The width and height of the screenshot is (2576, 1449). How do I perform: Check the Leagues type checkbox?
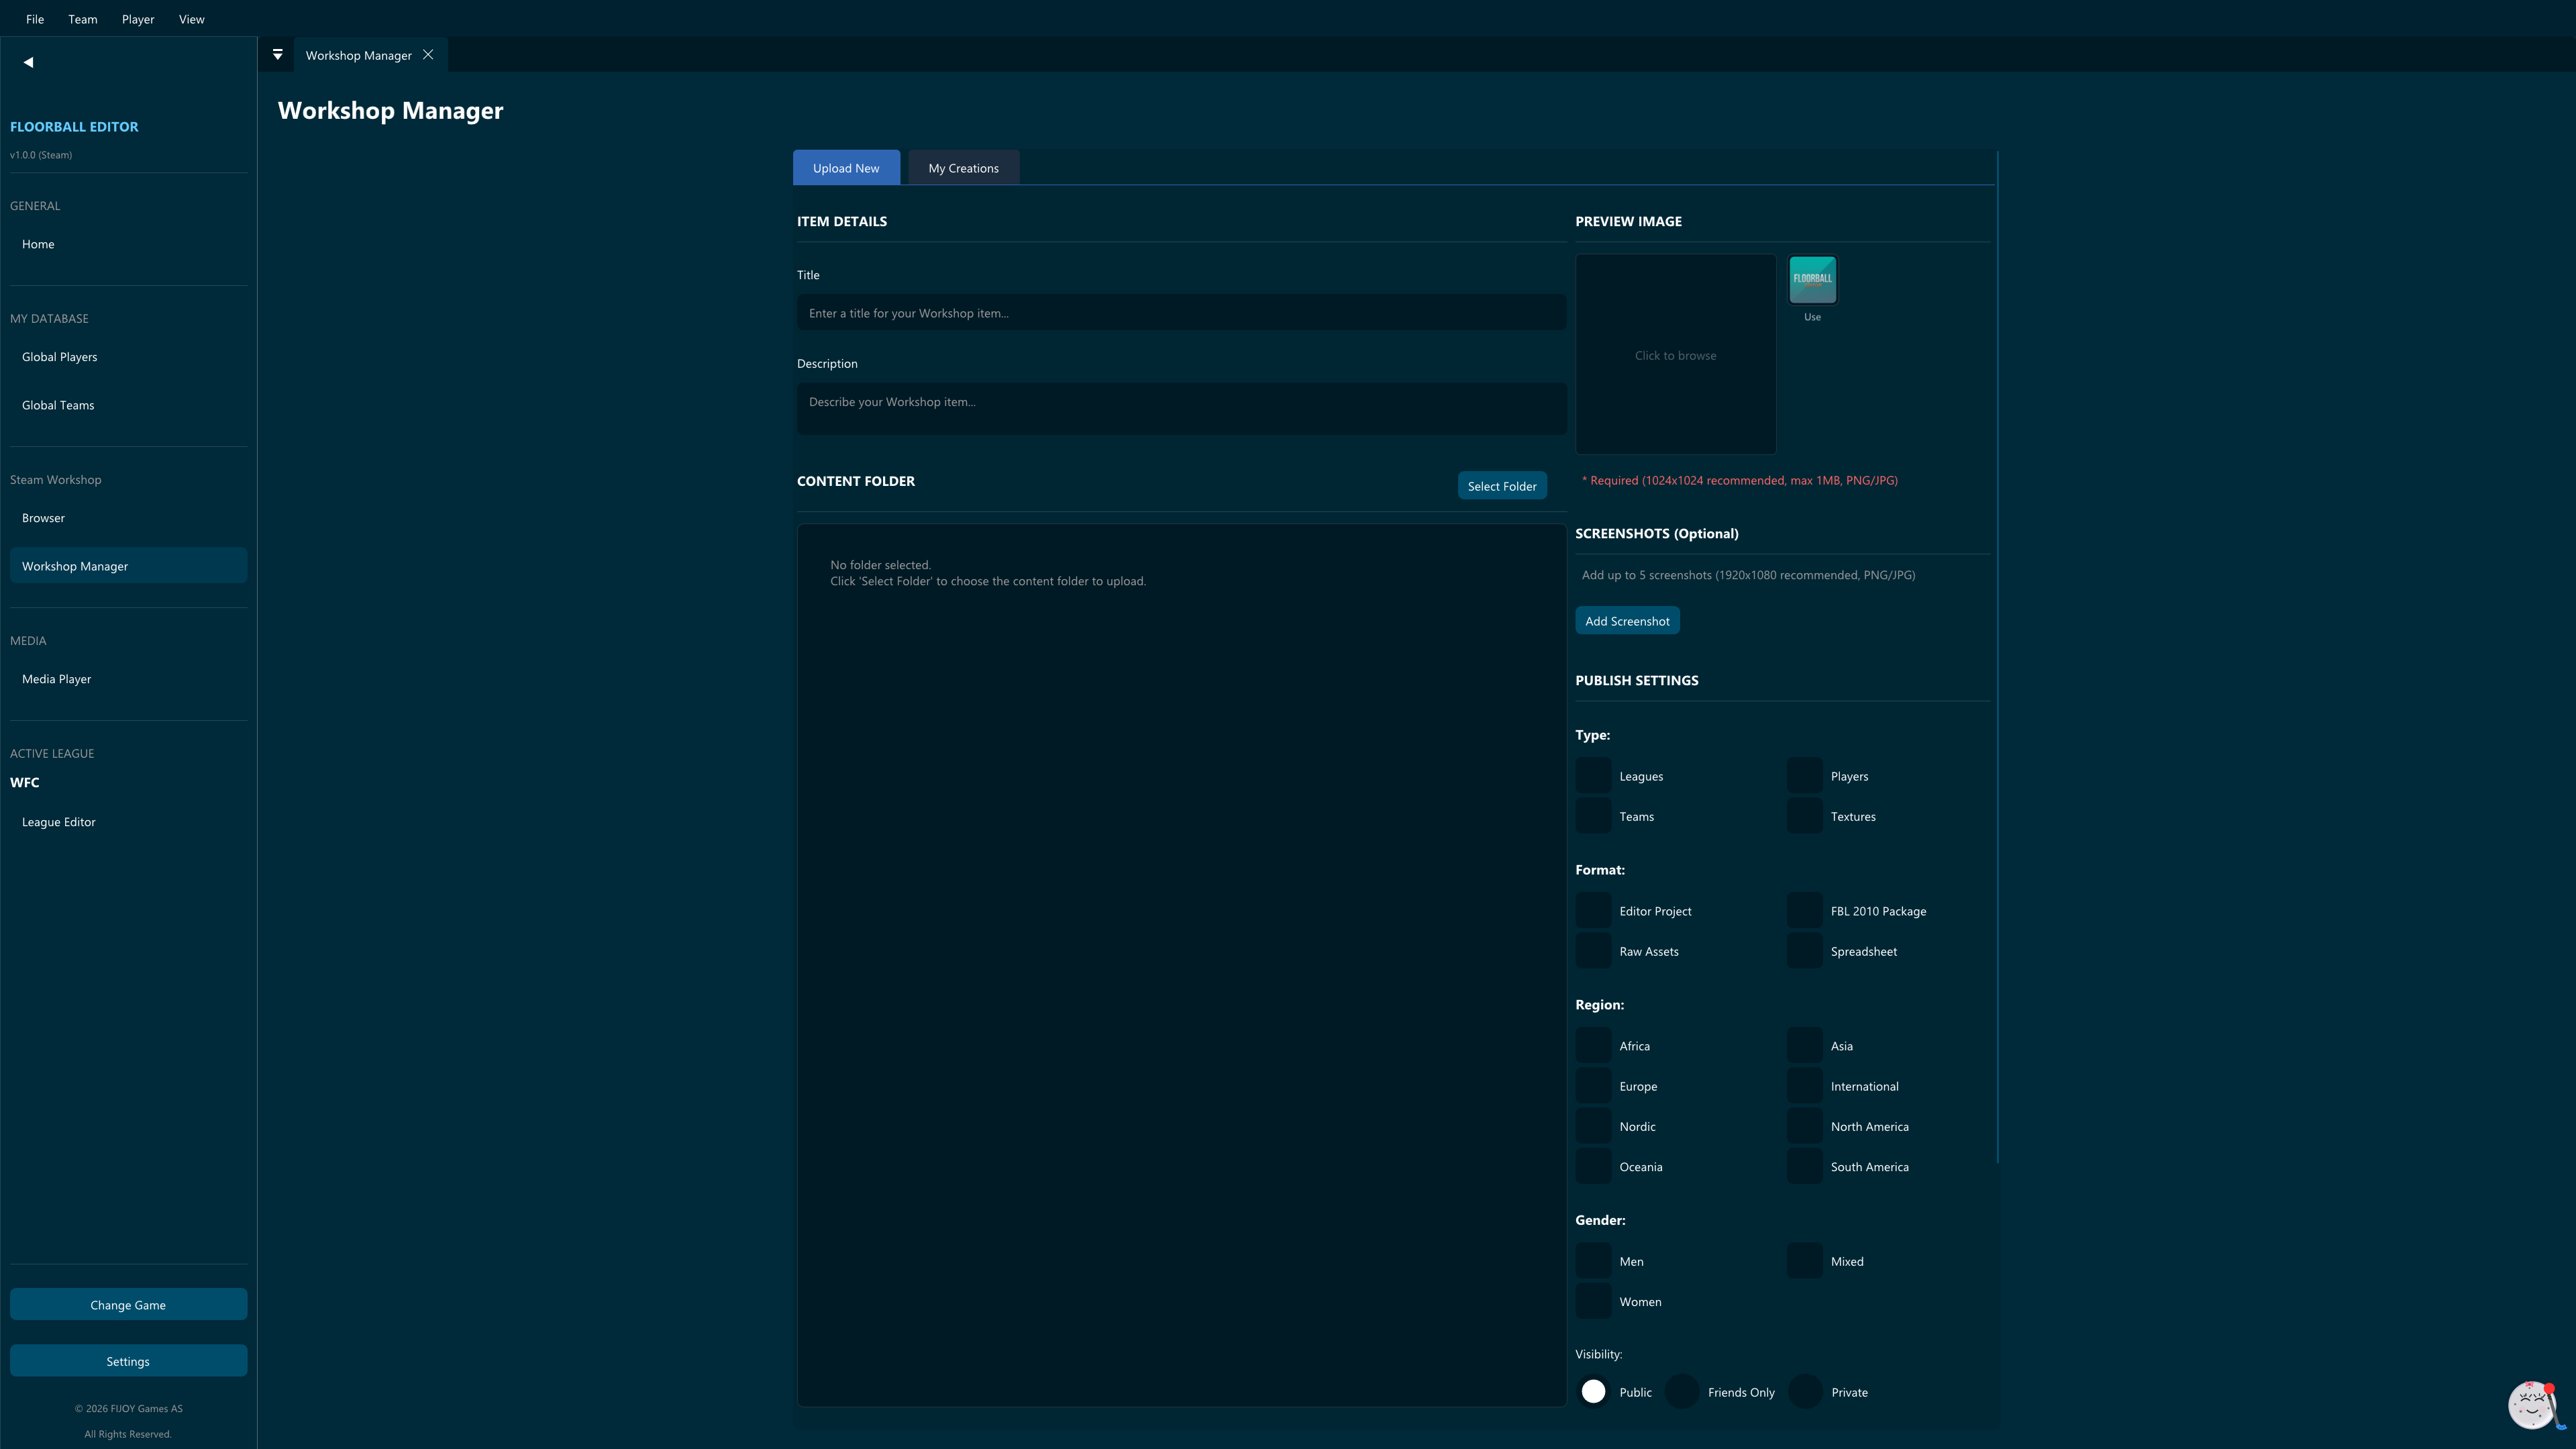pos(1594,776)
